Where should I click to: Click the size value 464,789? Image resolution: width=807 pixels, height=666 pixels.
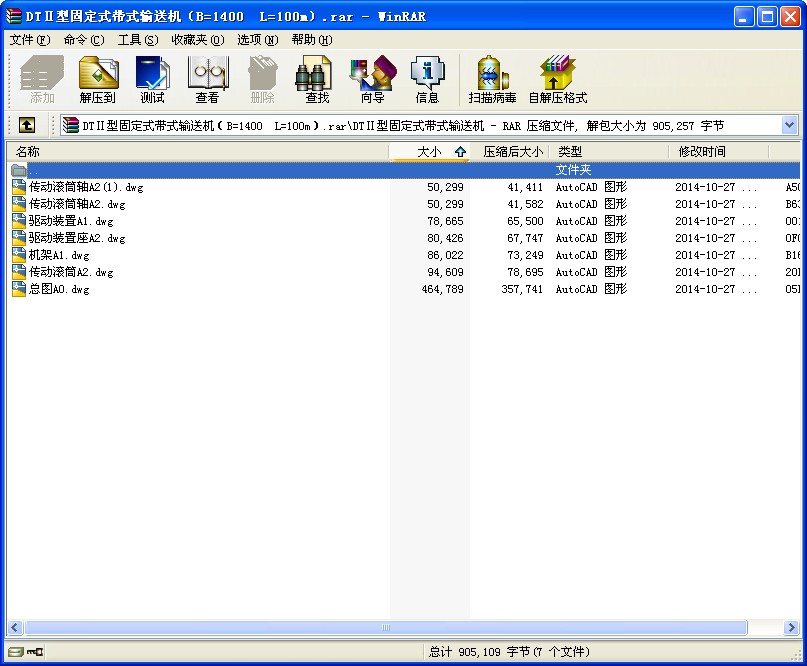[x=443, y=289]
